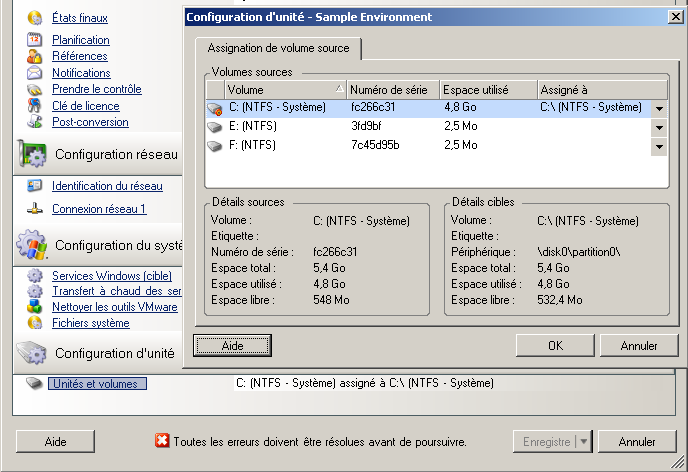Click the Configuration du système gear icon
Image resolution: width=688 pixels, height=472 pixels.
click(32, 244)
